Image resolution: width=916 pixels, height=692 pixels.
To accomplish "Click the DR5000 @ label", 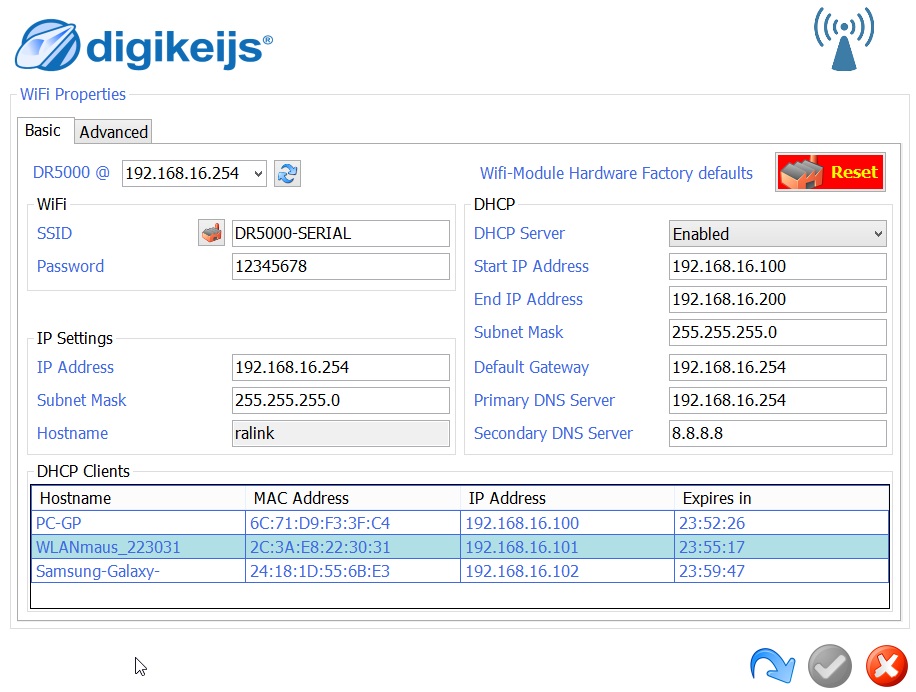I will [71, 173].
